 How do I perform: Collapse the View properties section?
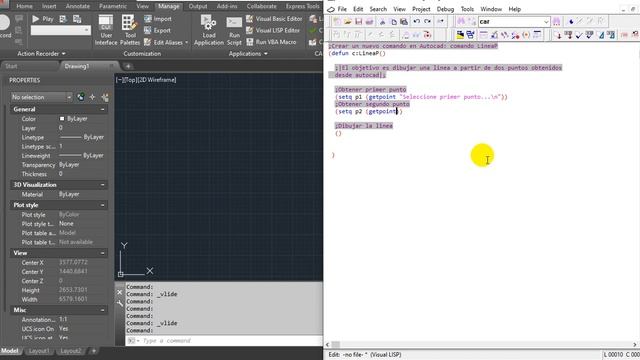(102, 253)
